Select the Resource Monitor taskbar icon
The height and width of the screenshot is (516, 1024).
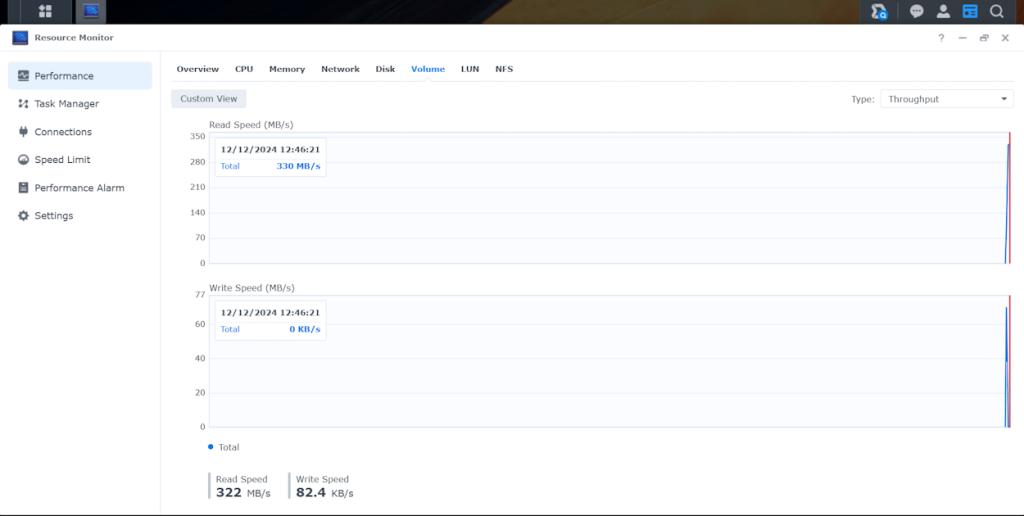[91, 11]
